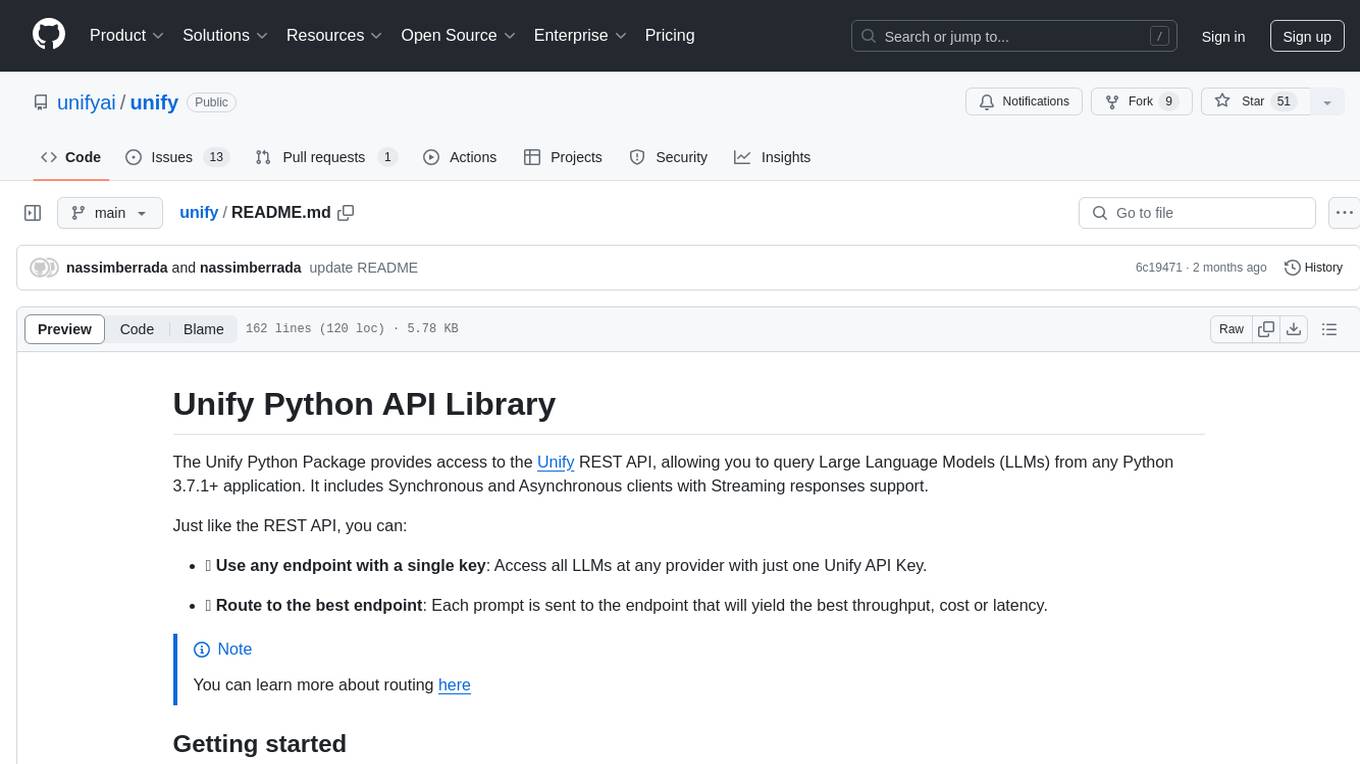Viewport: 1360px width, 764px height.
Task: Go to the unify breadcrumb folder
Action: pyautogui.click(x=199, y=212)
